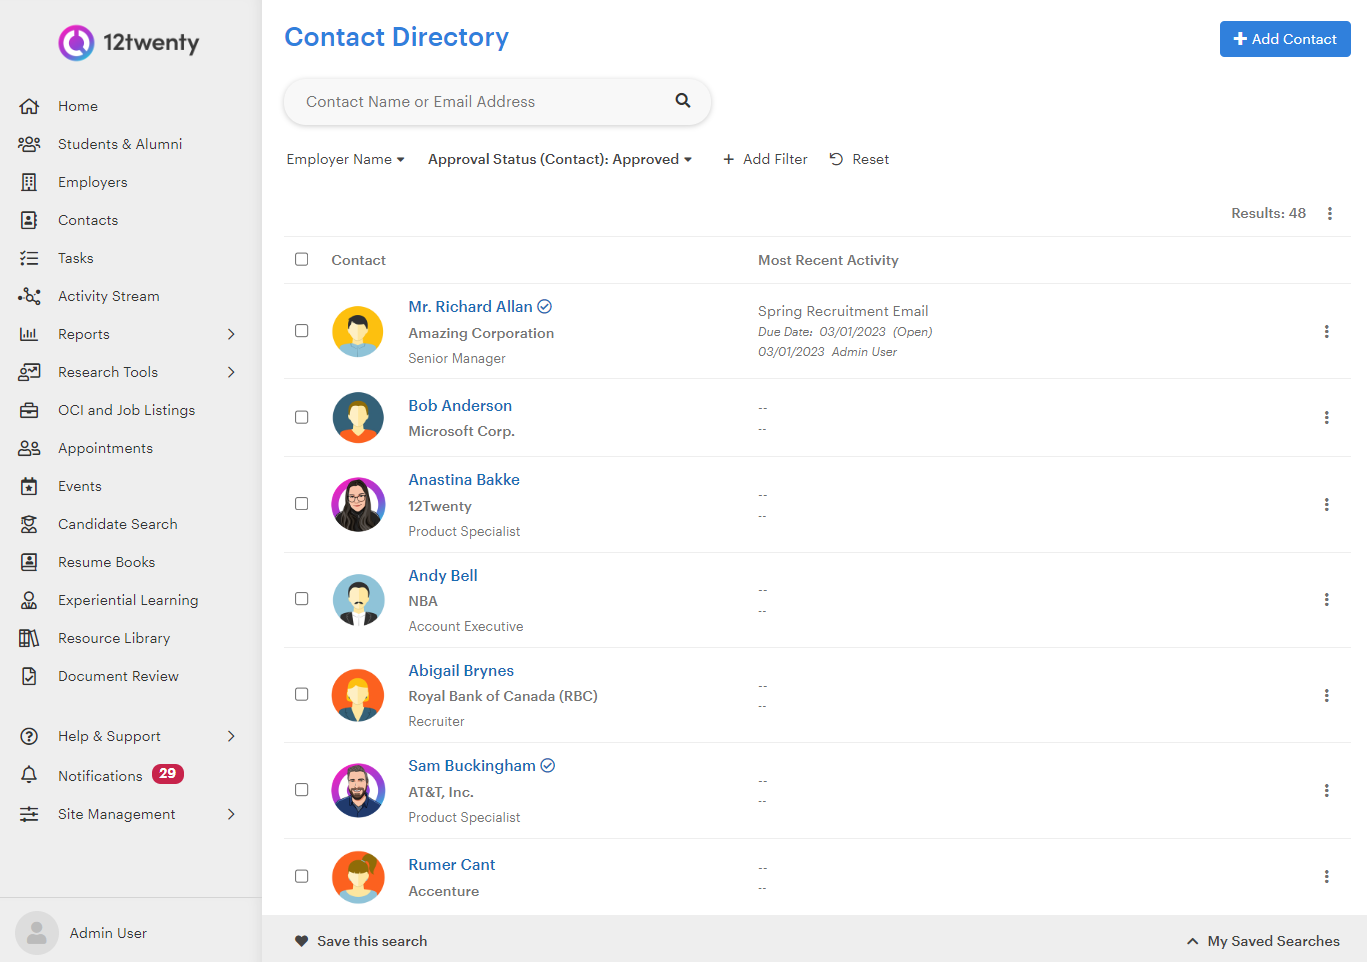Click the Tasks checklist icon

pos(29,258)
